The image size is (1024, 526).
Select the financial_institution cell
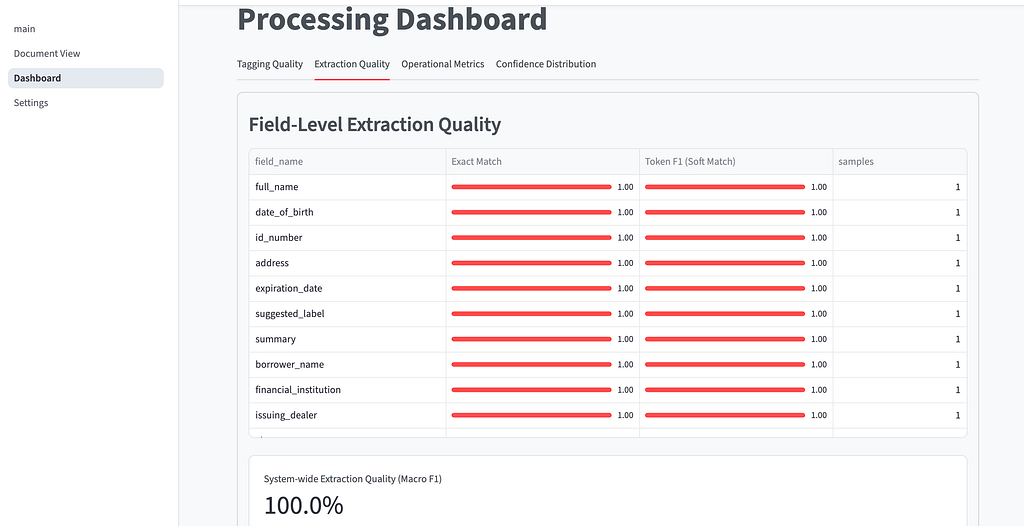[x=347, y=390]
